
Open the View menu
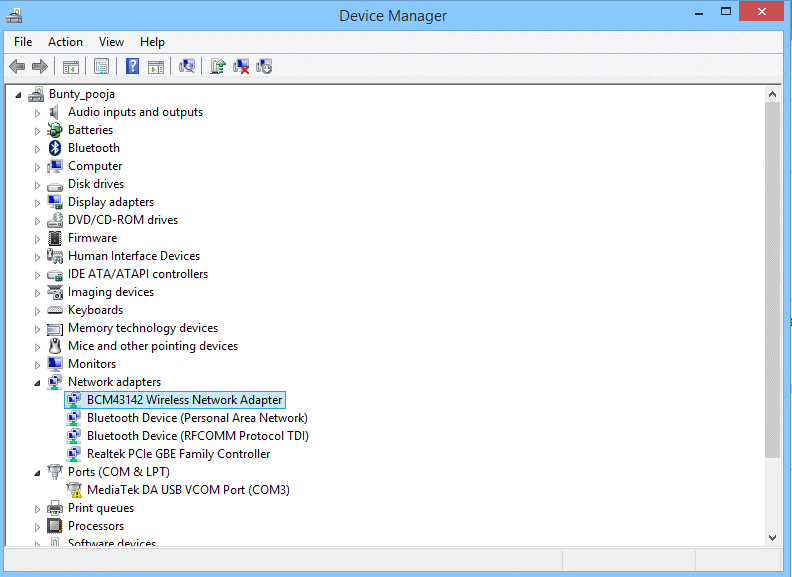[x=111, y=42]
